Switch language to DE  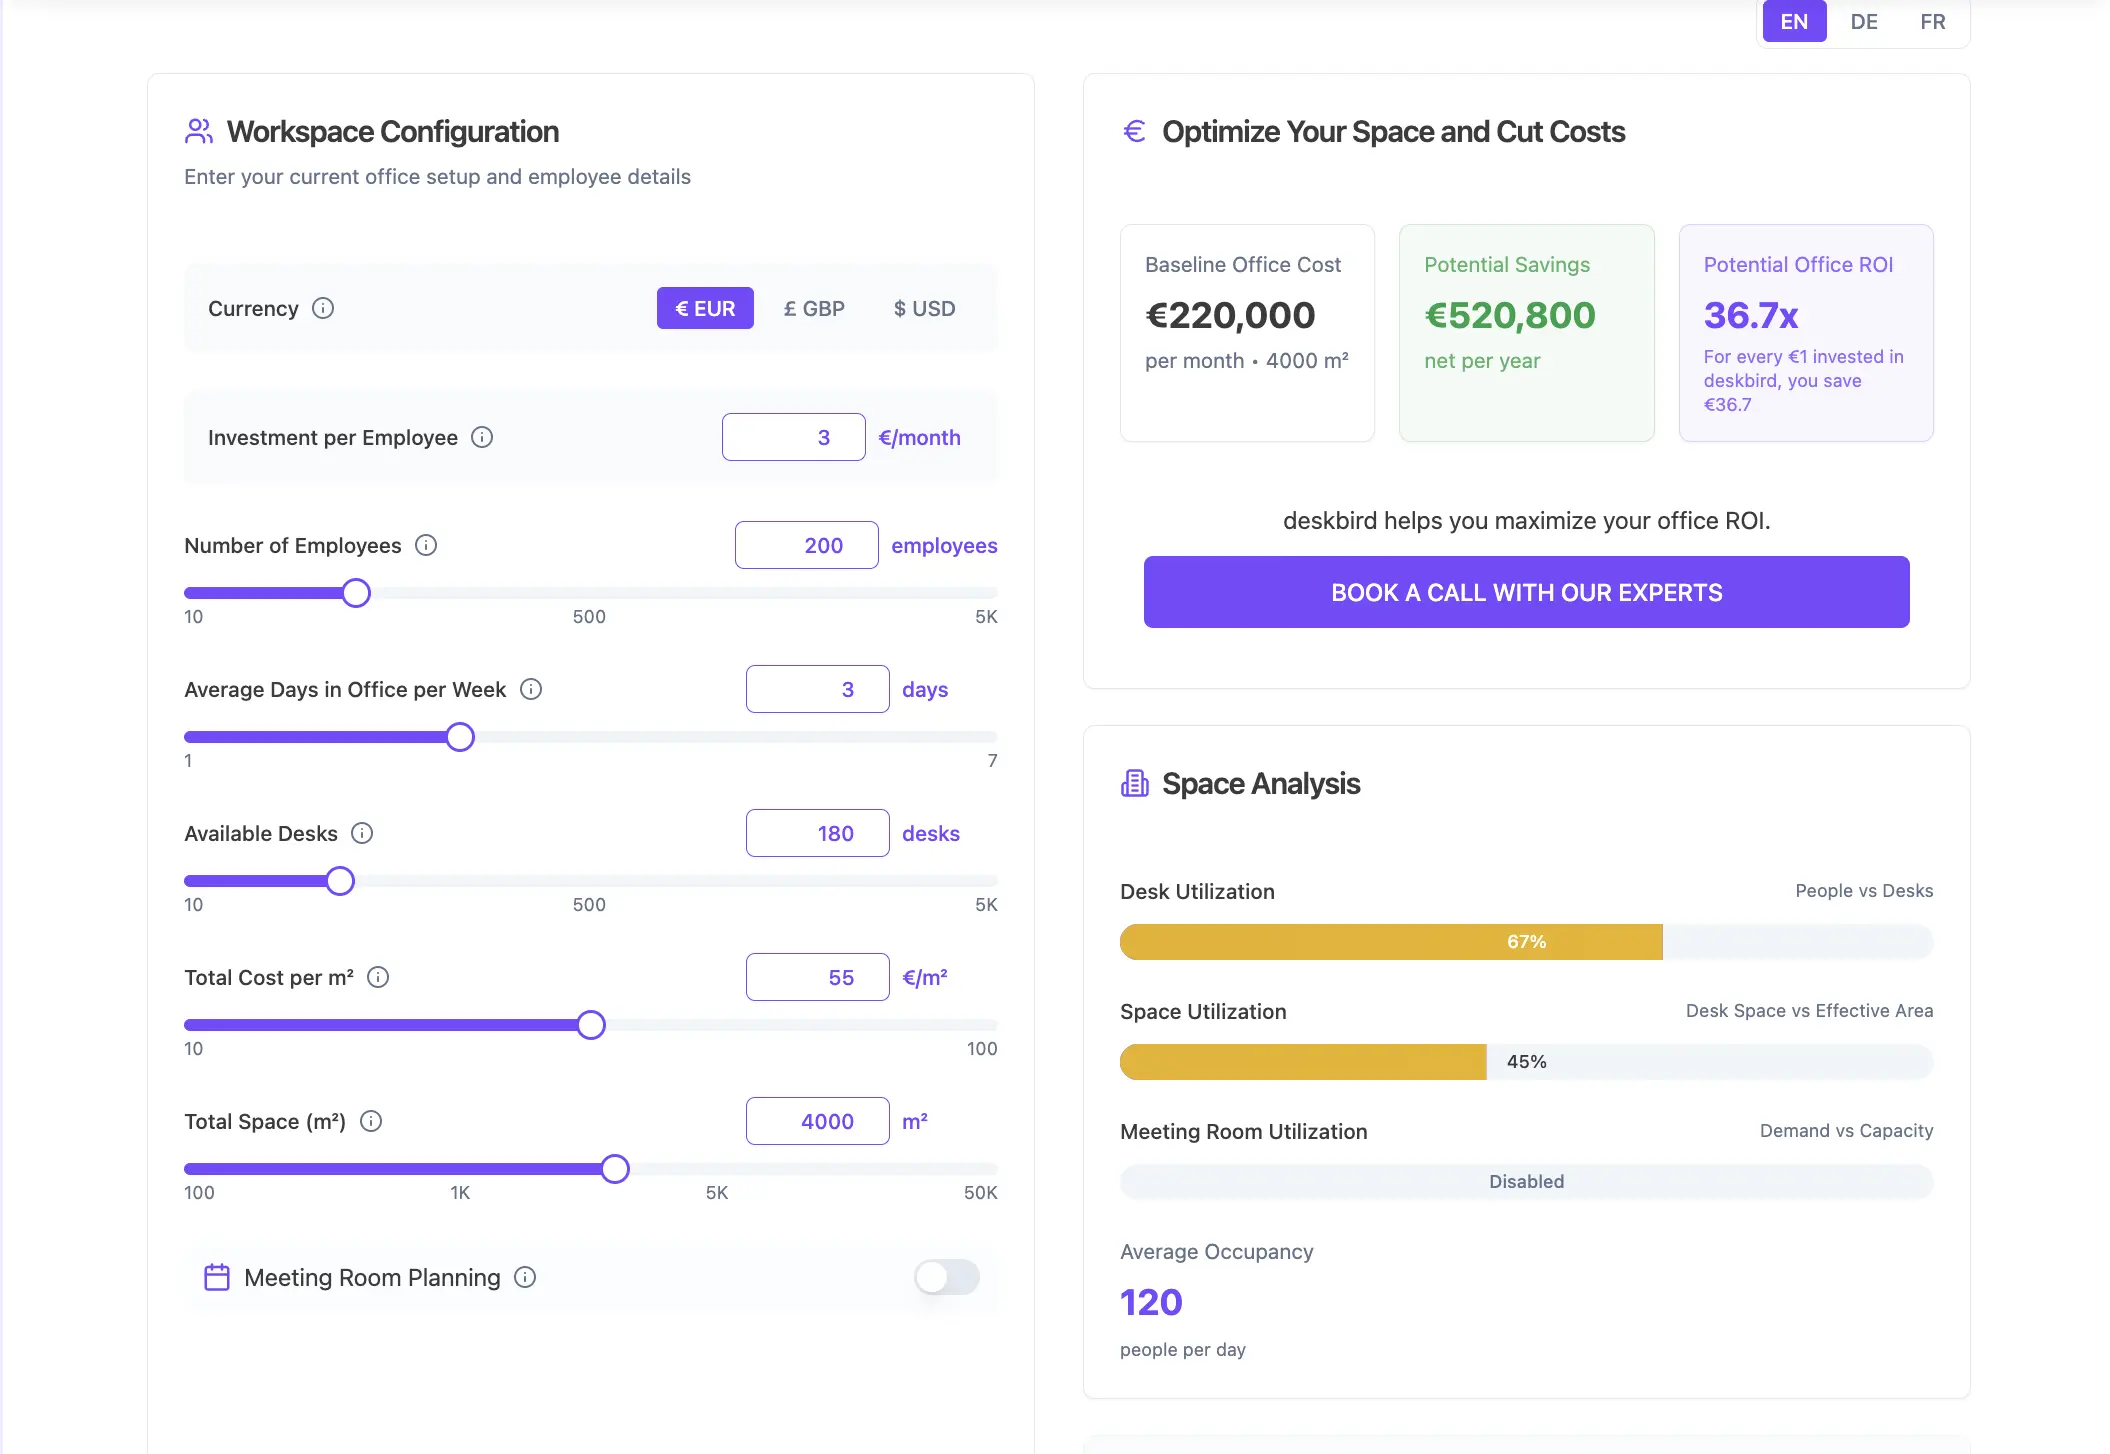click(x=1863, y=22)
